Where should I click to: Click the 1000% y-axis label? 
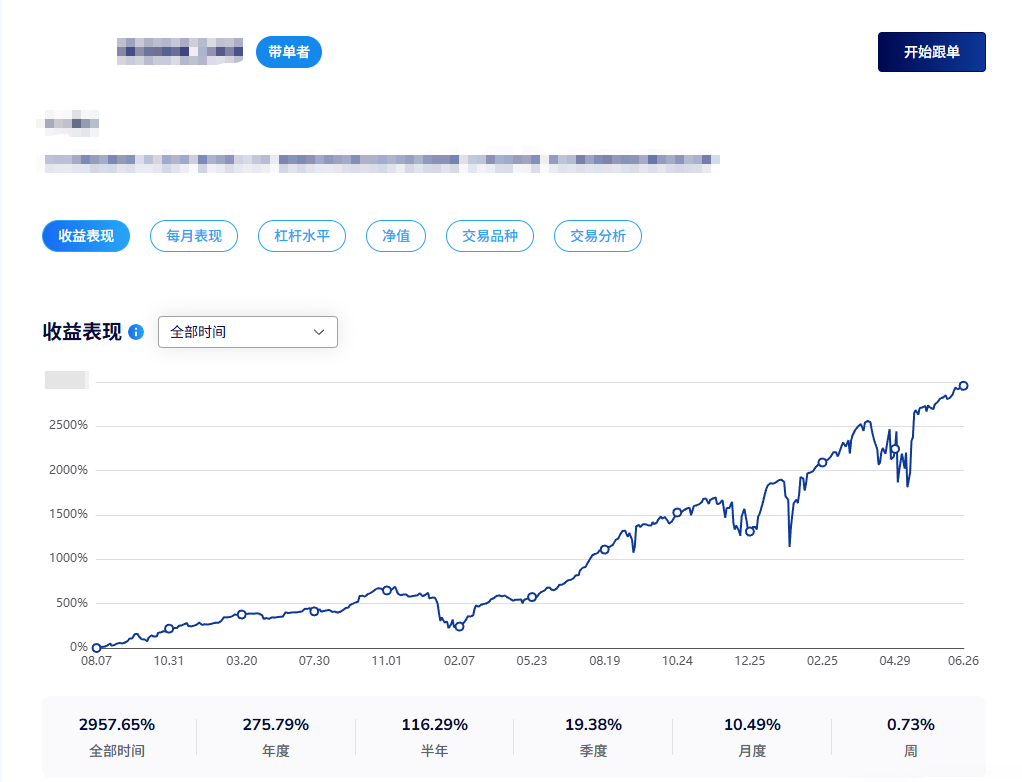tap(68, 558)
